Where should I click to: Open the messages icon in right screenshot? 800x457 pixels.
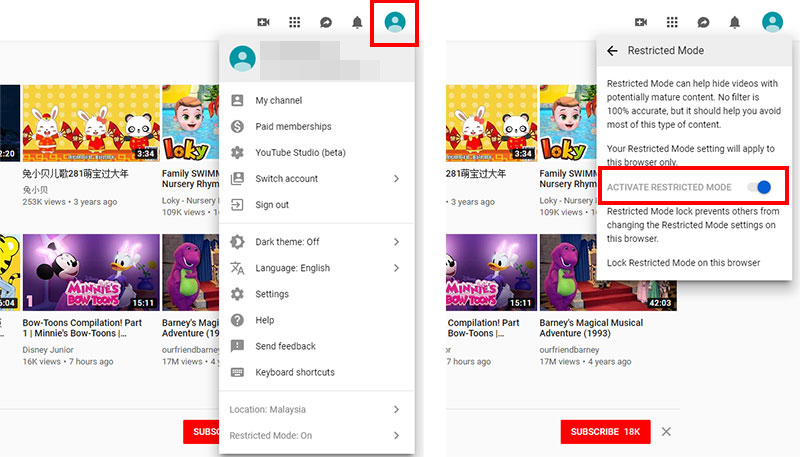pyautogui.click(x=703, y=22)
